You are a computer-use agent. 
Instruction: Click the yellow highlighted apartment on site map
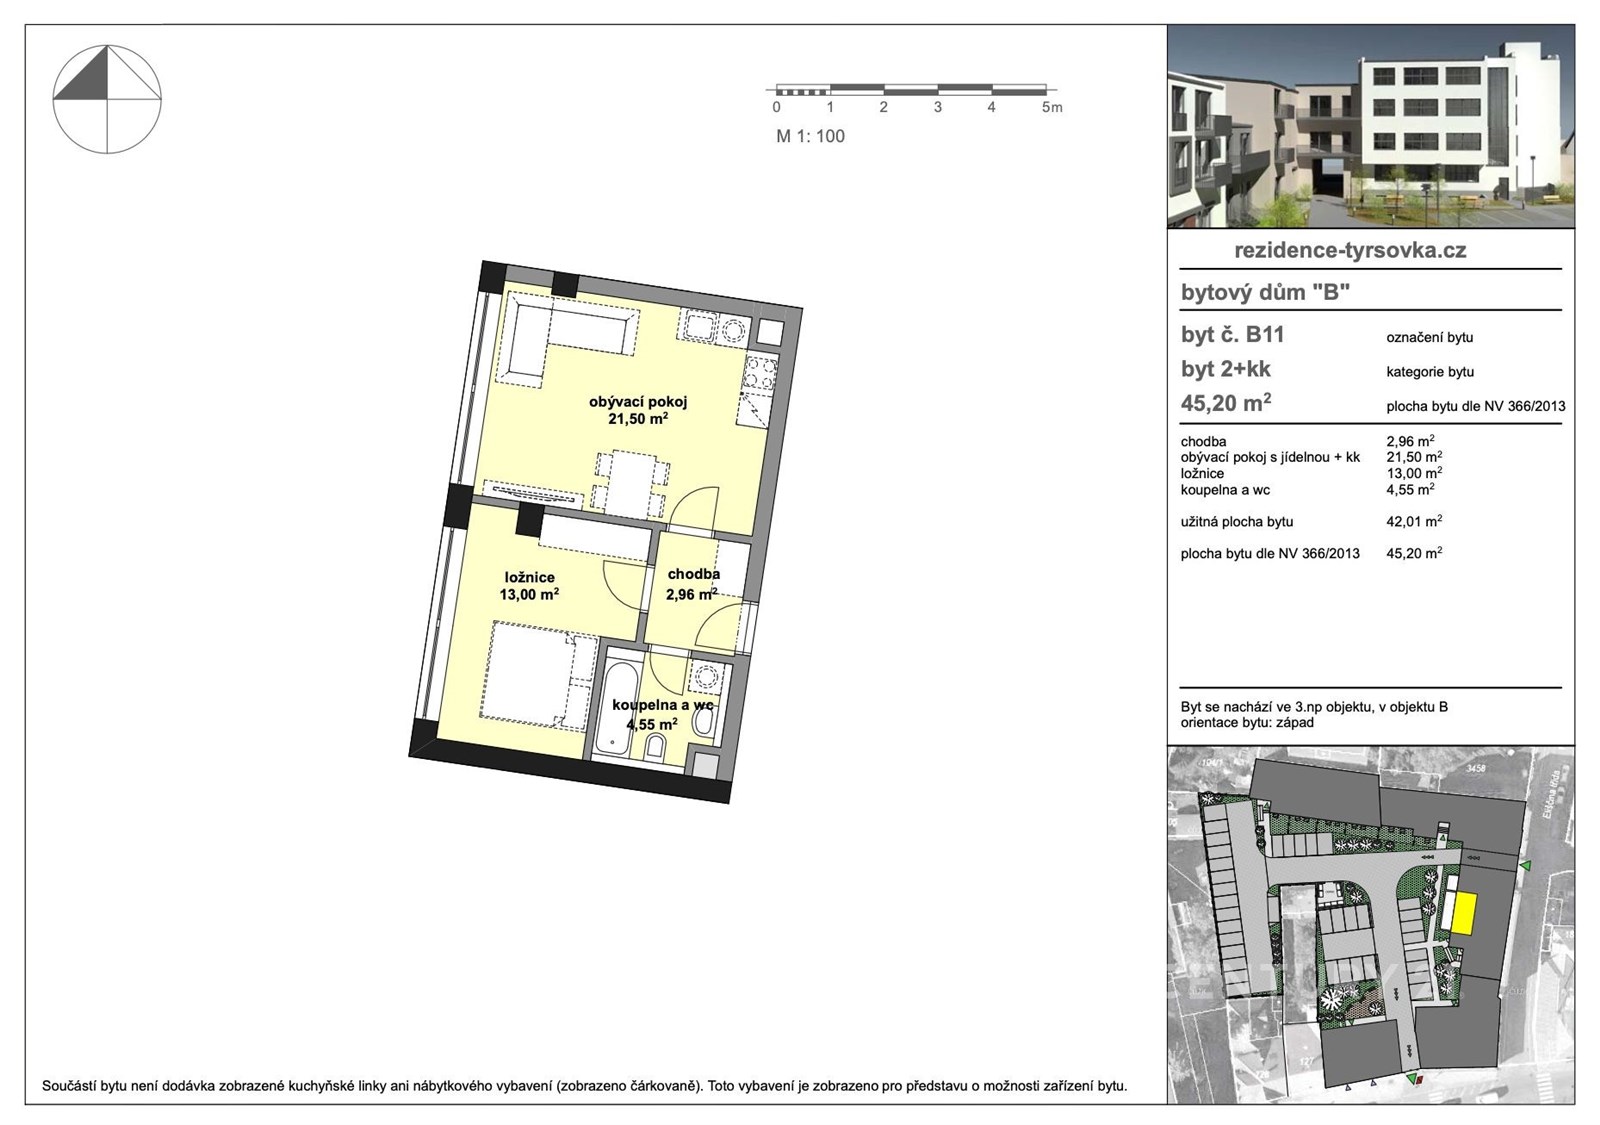[x=1463, y=914]
